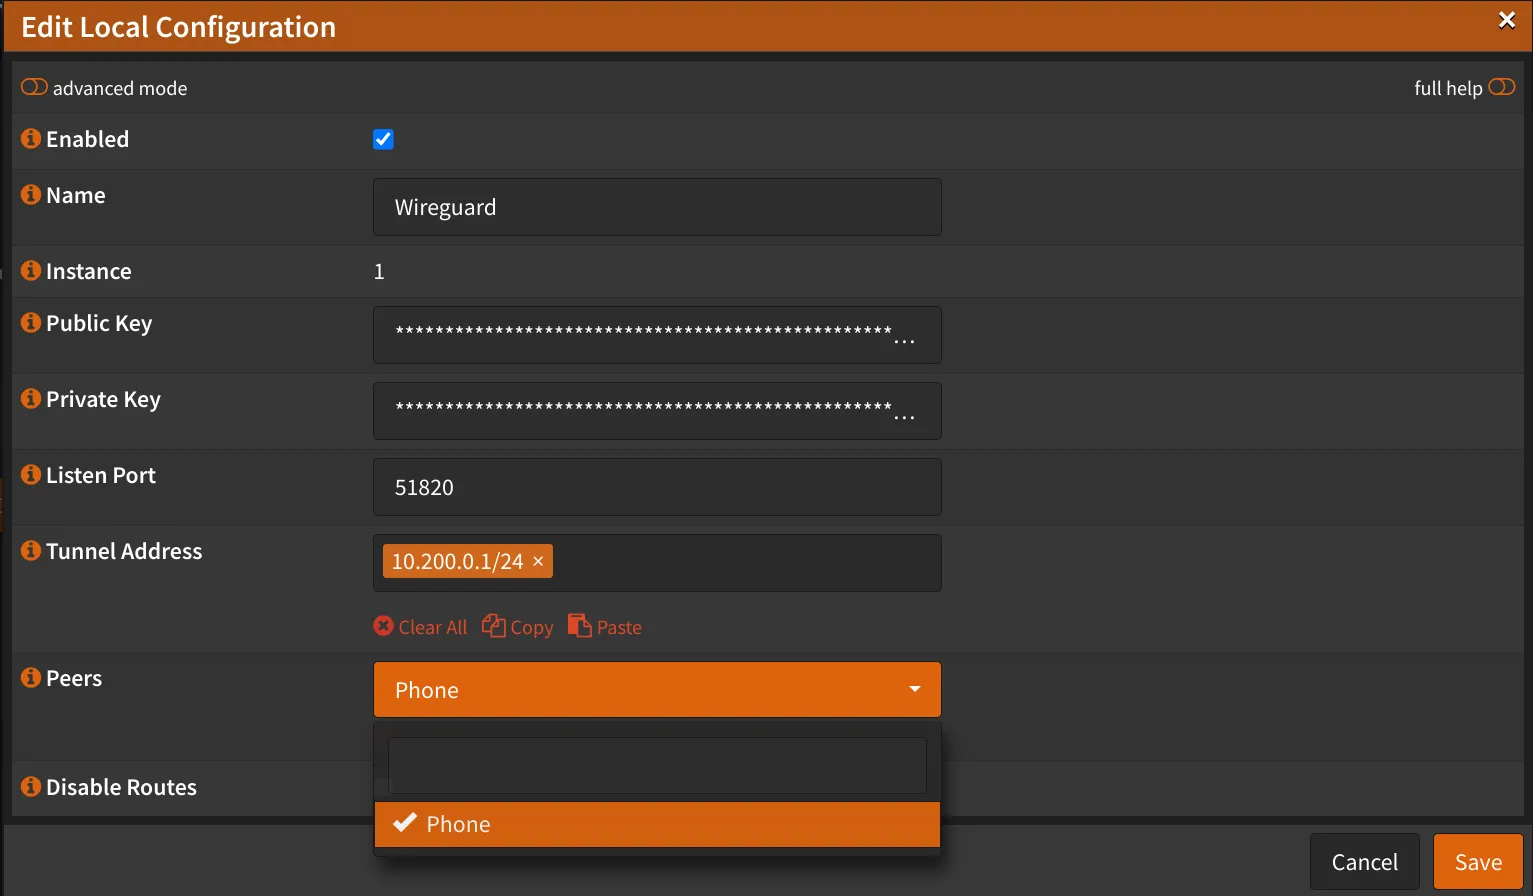The image size is (1533, 896).
Task: Save the local configuration
Action: (1477, 861)
